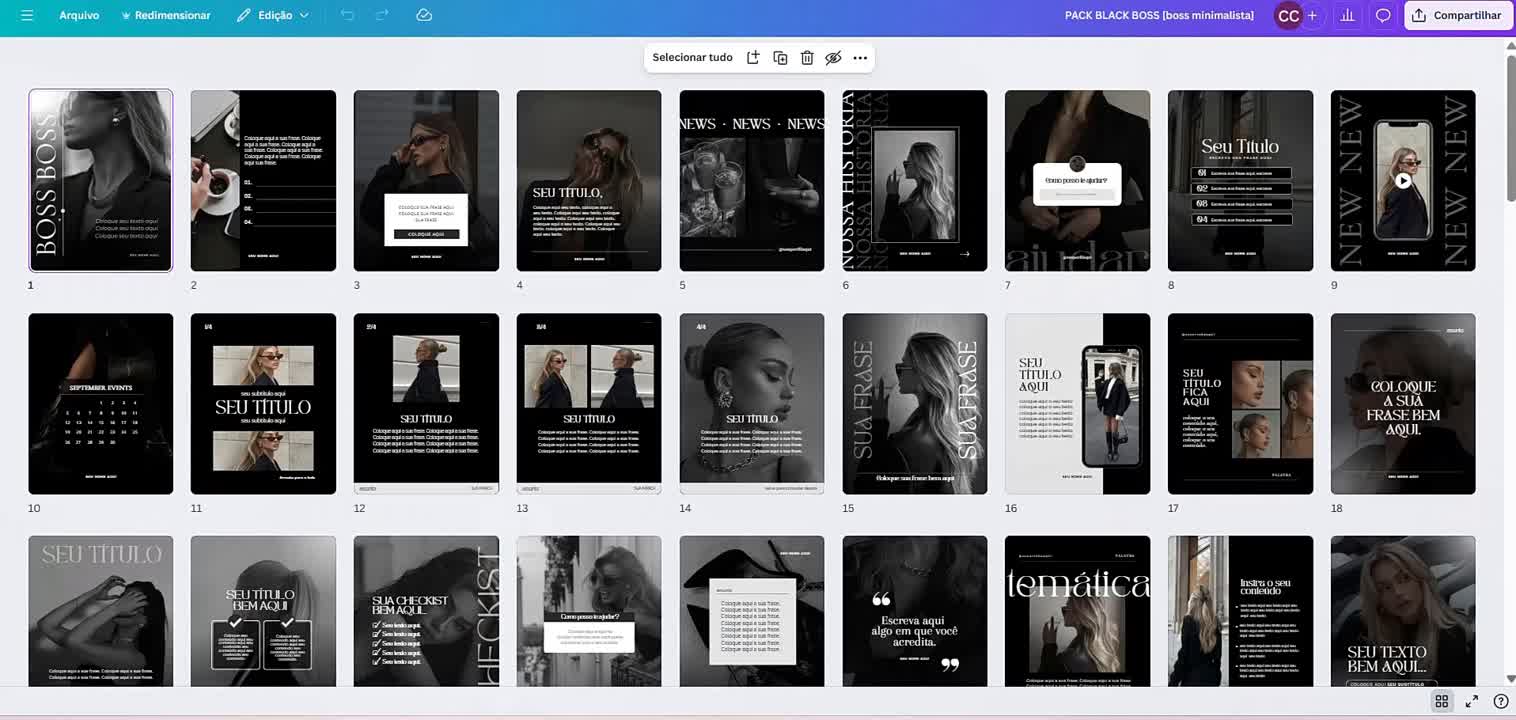Open the analytics chart icon
1516x720 pixels.
coord(1348,16)
